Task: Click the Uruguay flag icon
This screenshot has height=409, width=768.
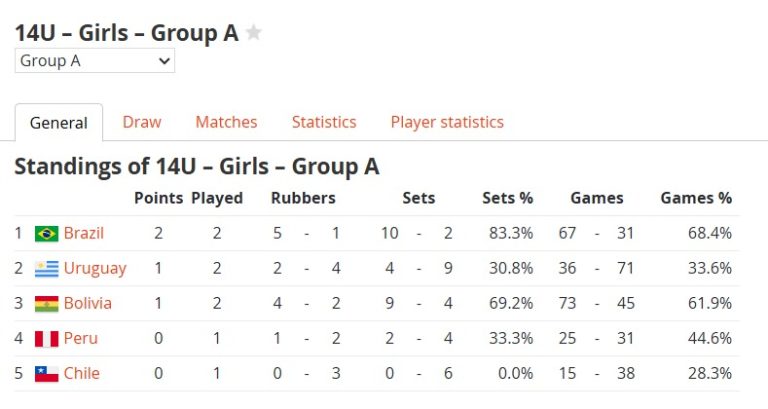Action: [x=46, y=268]
